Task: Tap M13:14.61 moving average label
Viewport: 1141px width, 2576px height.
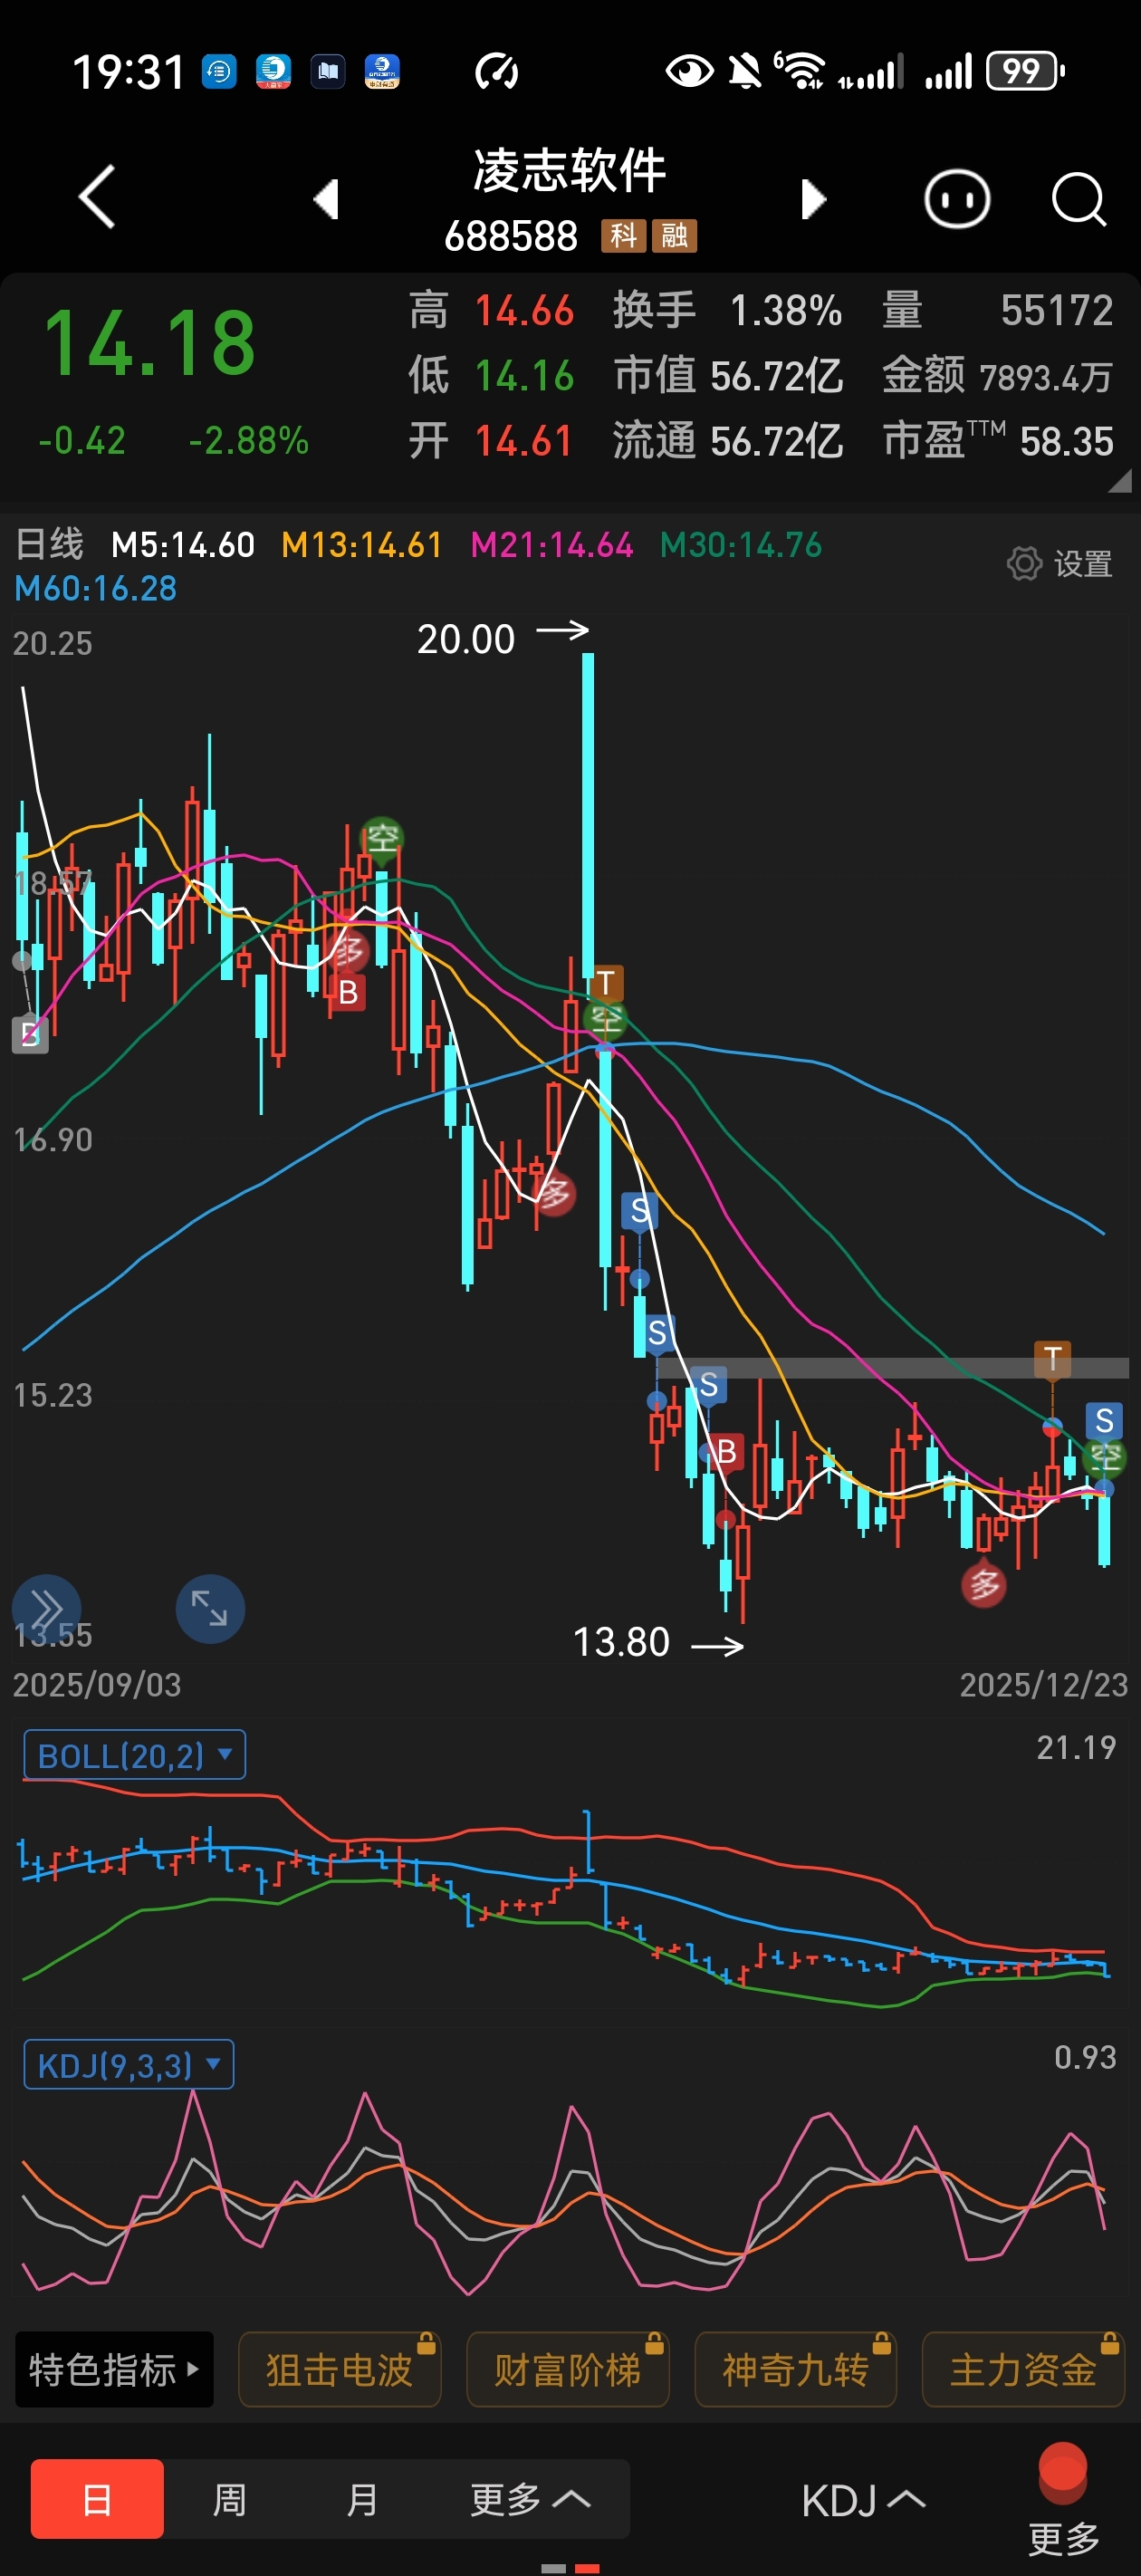Action: [x=362, y=545]
